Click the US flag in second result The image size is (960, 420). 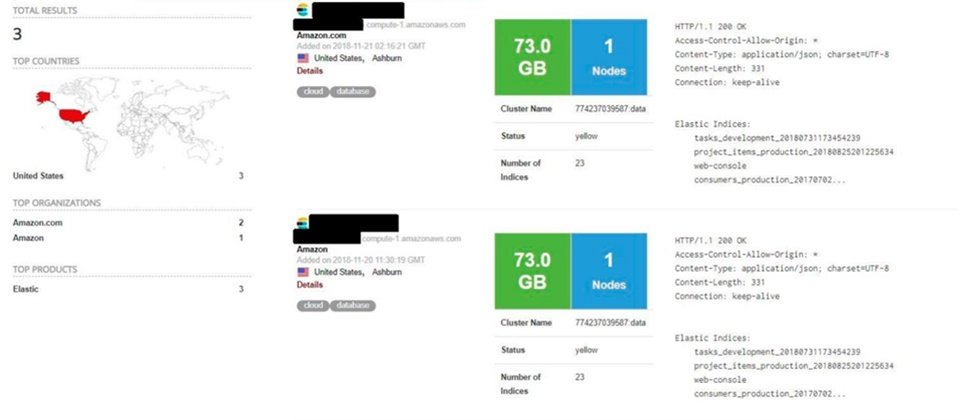[x=303, y=272]
